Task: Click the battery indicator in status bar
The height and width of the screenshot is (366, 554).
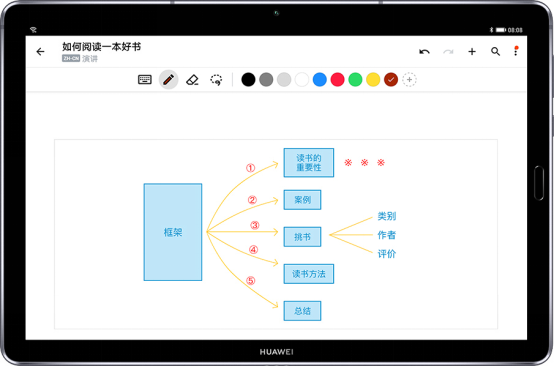Action: click(501, 30)
